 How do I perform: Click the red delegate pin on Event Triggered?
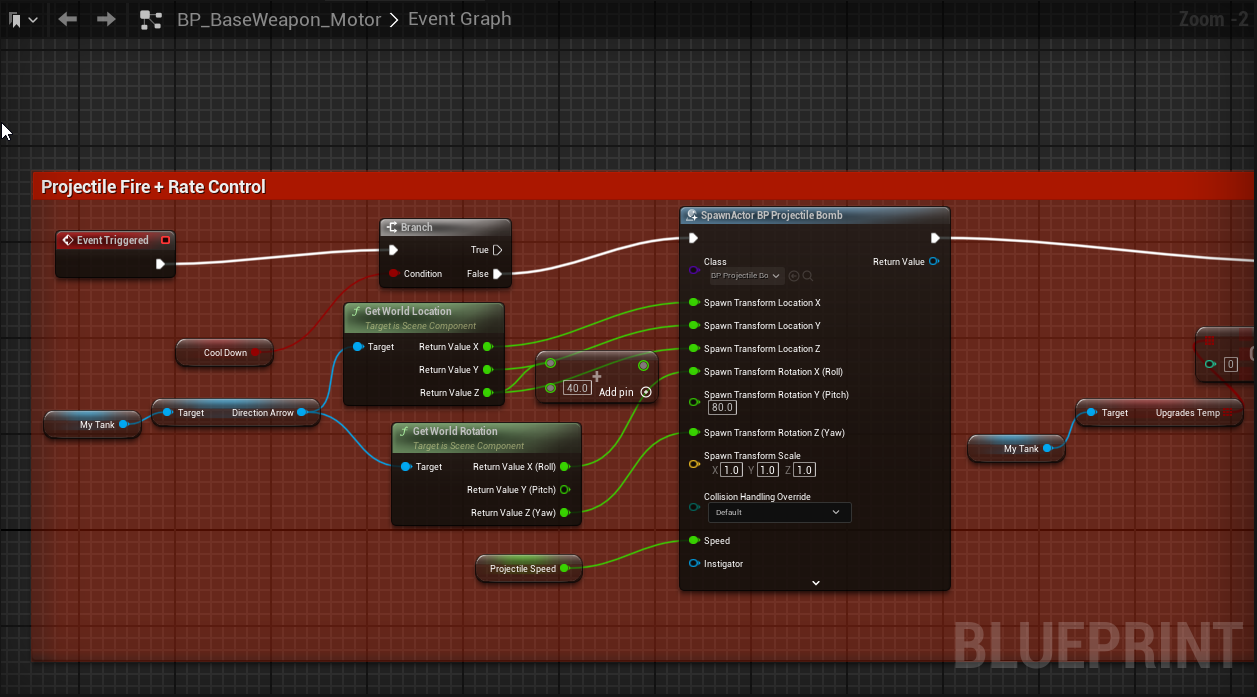(x=165, y=240)
